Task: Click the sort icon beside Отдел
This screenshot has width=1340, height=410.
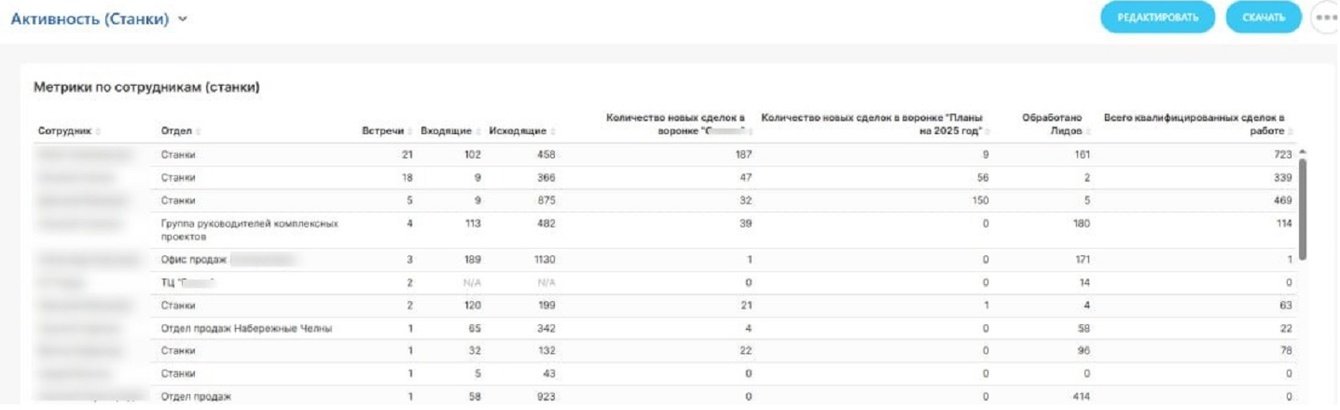Action: click(x=197, y=132)
